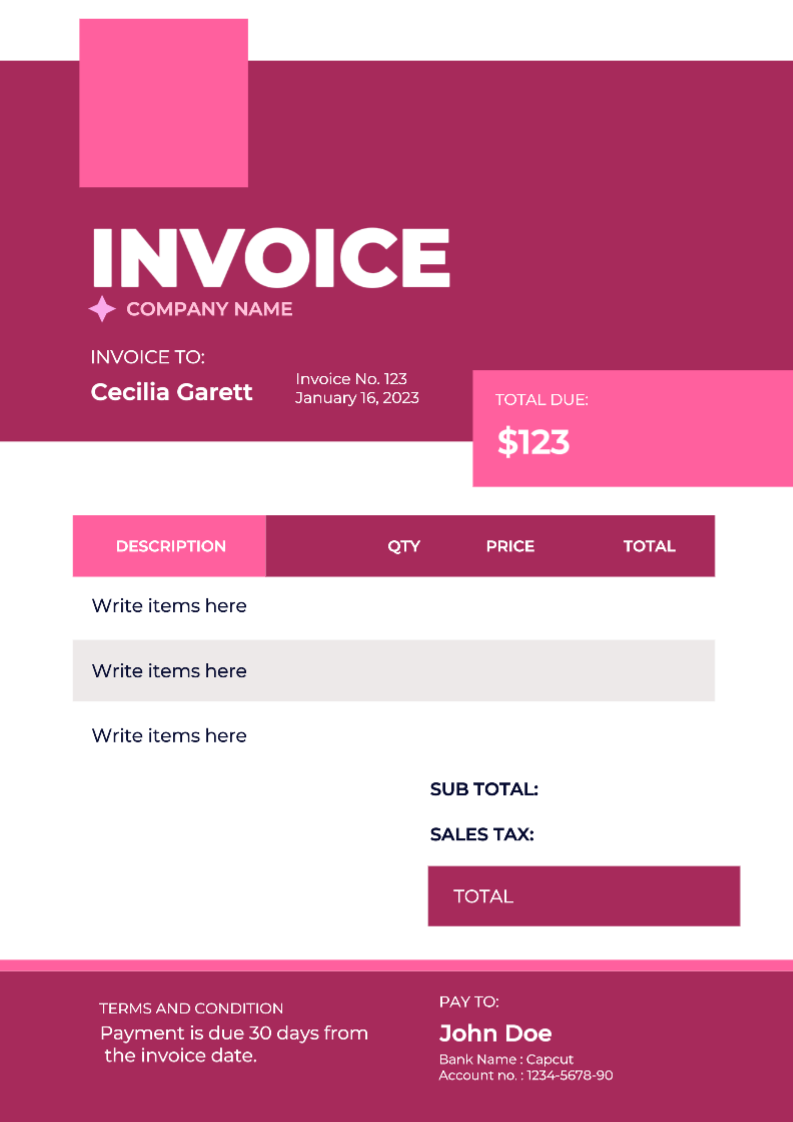Screen dimensions: 793x1122
Task: Click the dark TOTAL box below Sales Tax
Action: click(583, 896)
